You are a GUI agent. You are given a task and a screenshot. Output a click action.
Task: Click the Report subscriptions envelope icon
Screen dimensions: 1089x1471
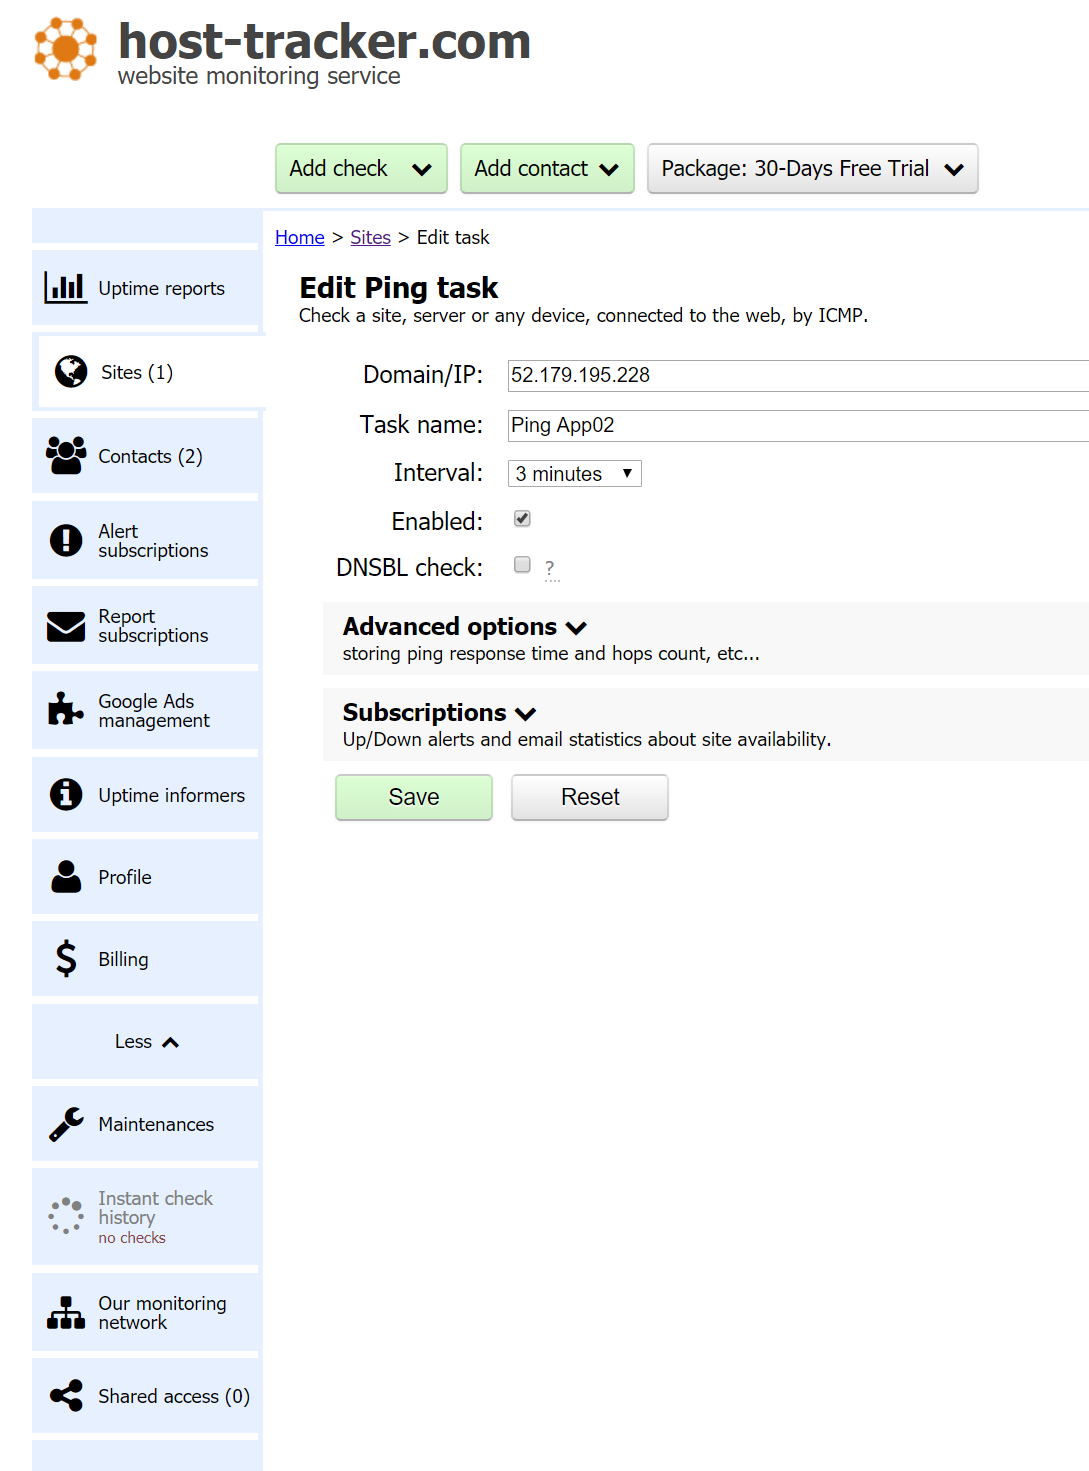66,626
